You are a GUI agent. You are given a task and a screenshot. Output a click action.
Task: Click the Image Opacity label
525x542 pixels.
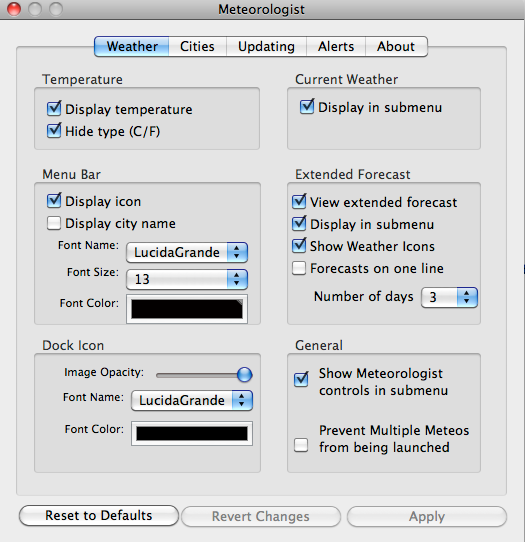(x=104, y=372)
